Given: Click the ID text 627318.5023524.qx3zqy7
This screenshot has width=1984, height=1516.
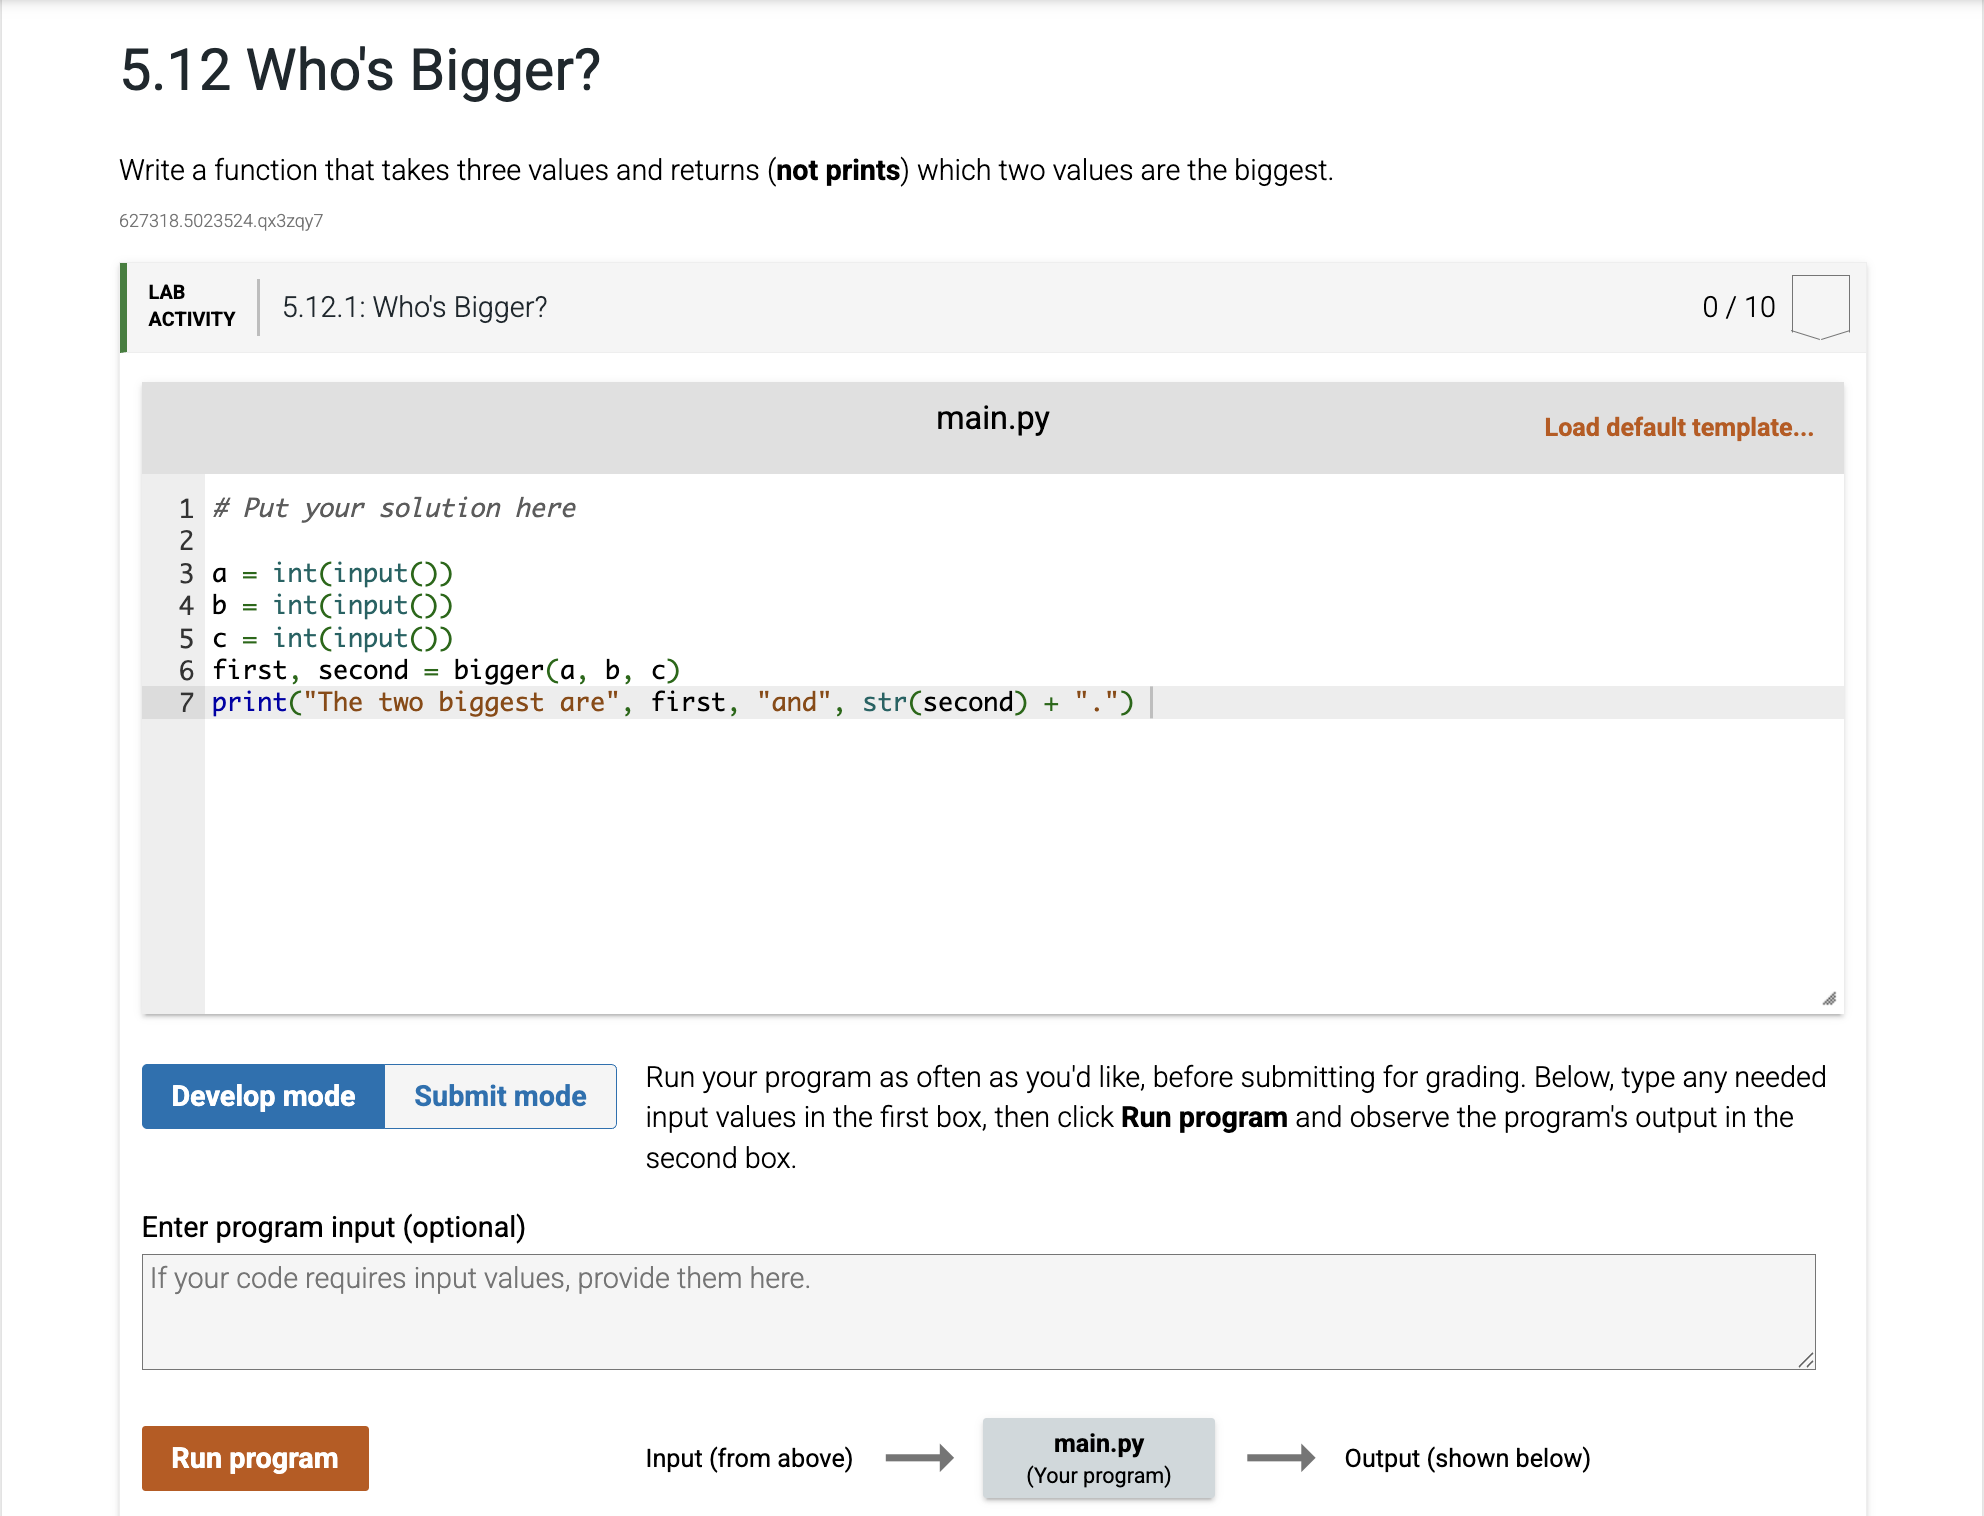Looking at the screenshot, I should (221, 221).
